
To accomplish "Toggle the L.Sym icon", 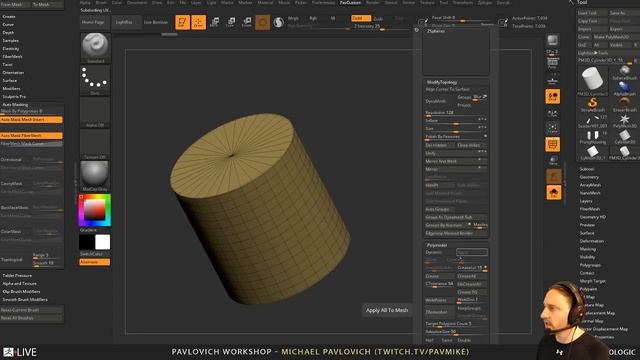I will click(553, 113).
